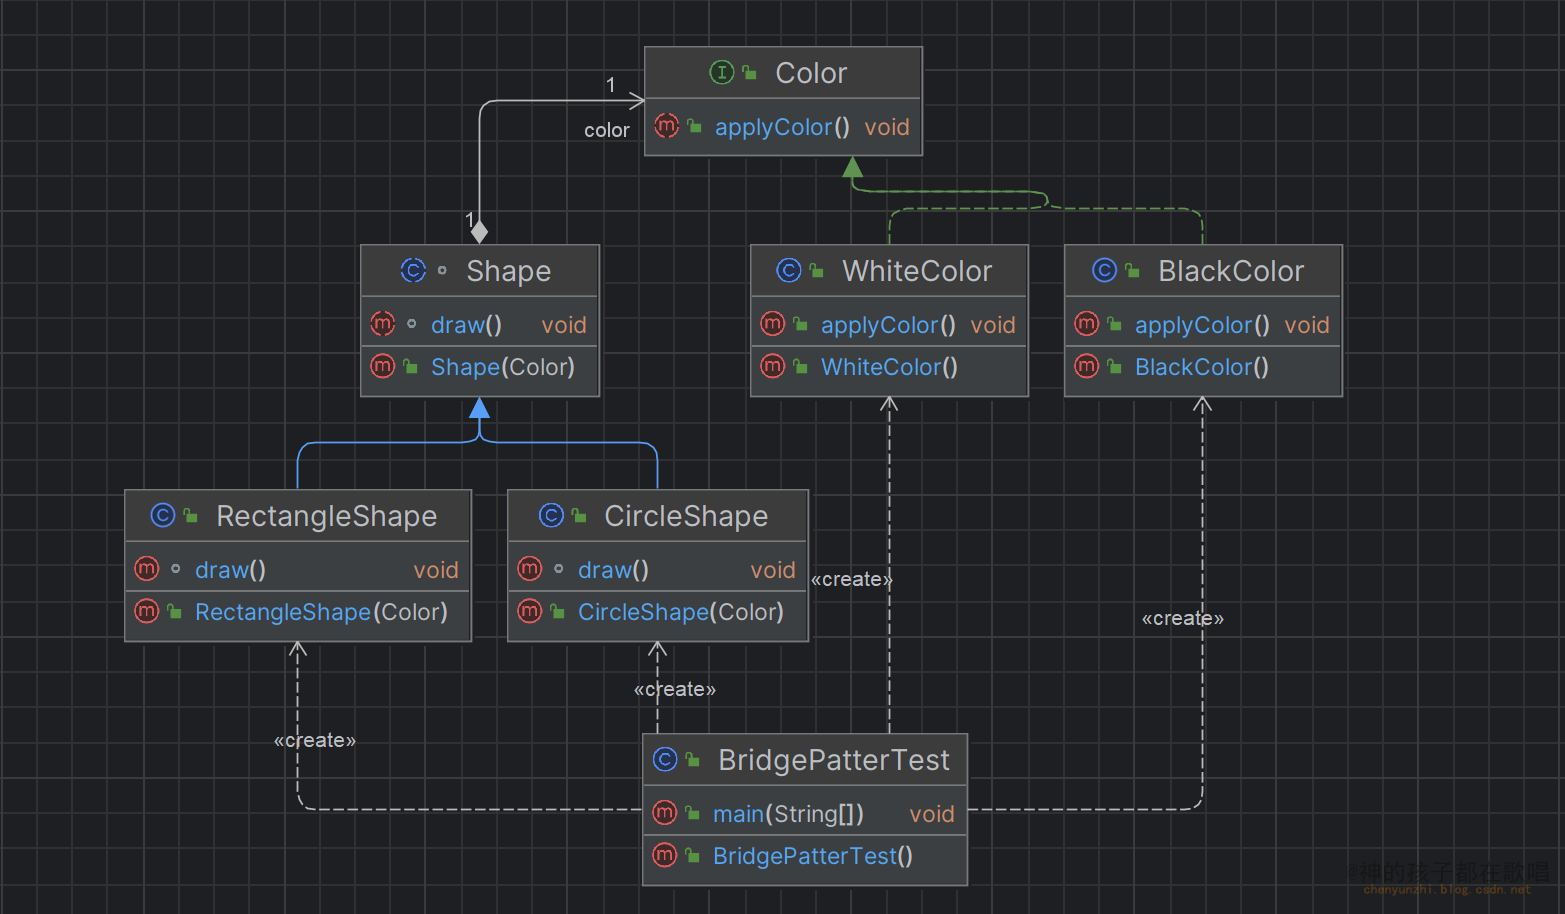This screenshot has width=1565, height=914.
Task: Click the method icon beside applyColor() in BlackColor
Action: pyautogui.click(x=1087, y=324)
